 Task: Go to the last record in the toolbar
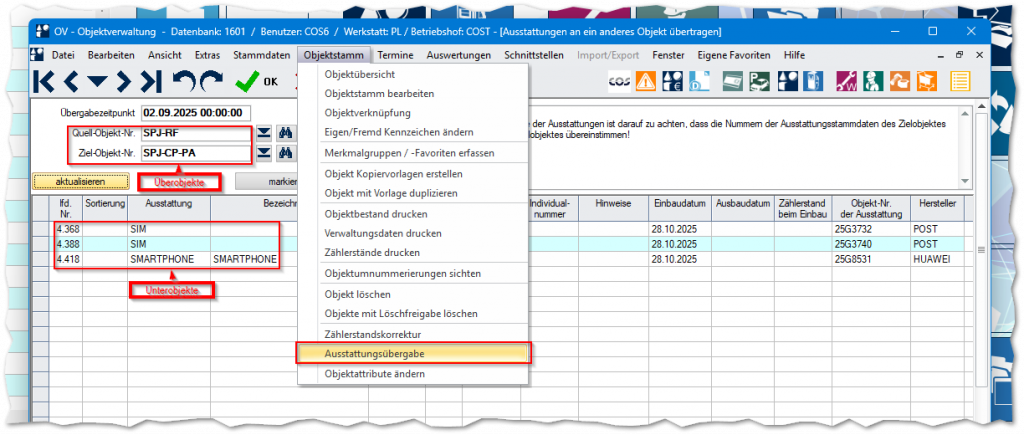[x=150, y=81]
